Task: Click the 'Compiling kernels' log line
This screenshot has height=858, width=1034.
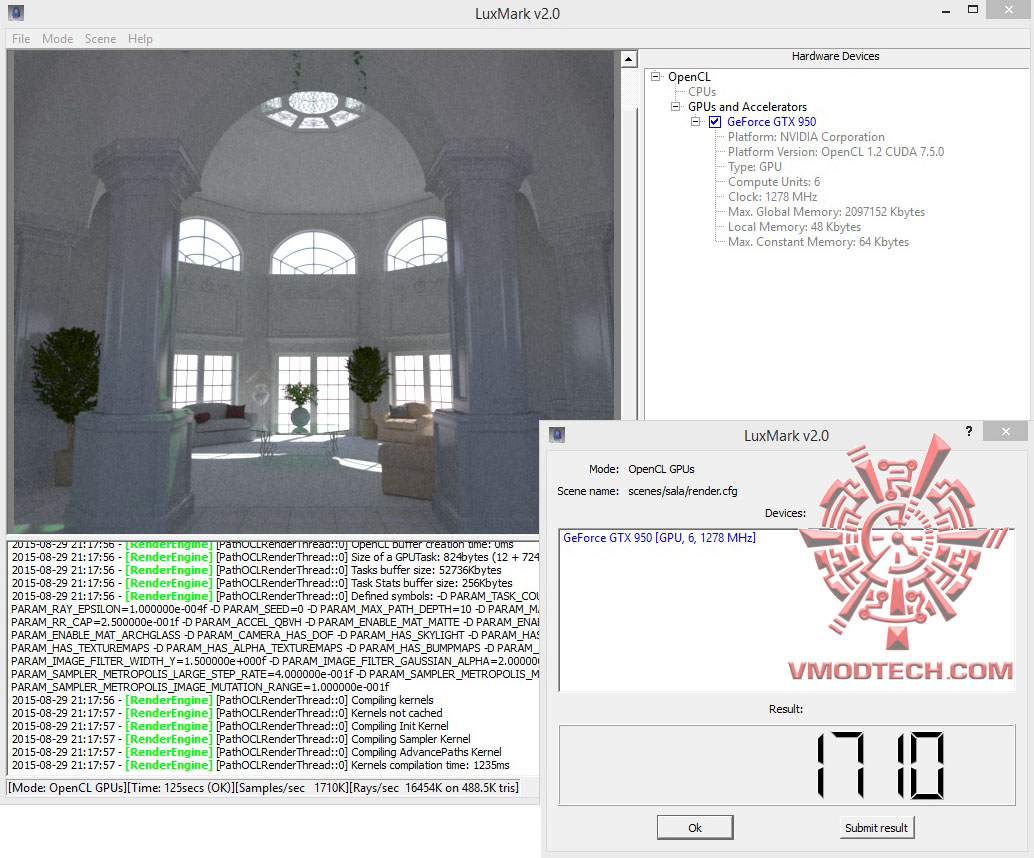Action: click(x=222, y=700)
